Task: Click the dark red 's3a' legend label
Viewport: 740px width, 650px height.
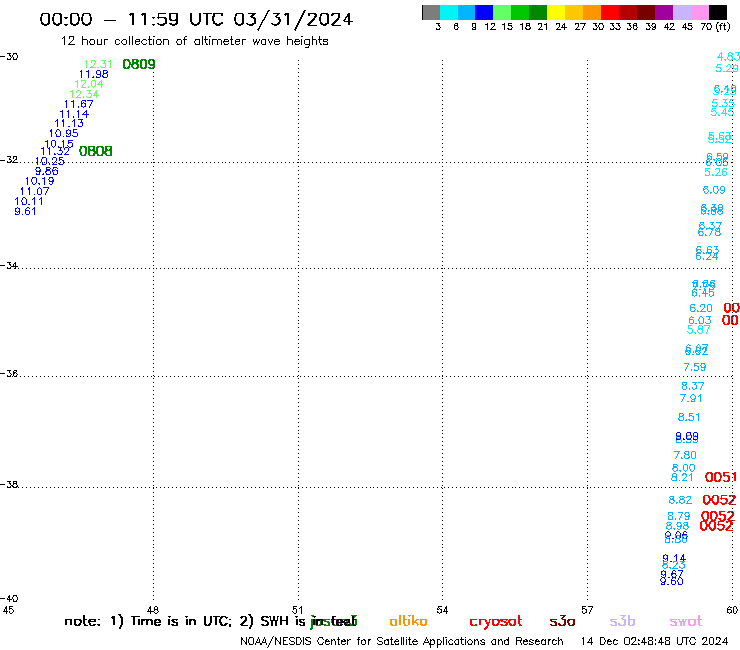Action: [x=563, y=621]
